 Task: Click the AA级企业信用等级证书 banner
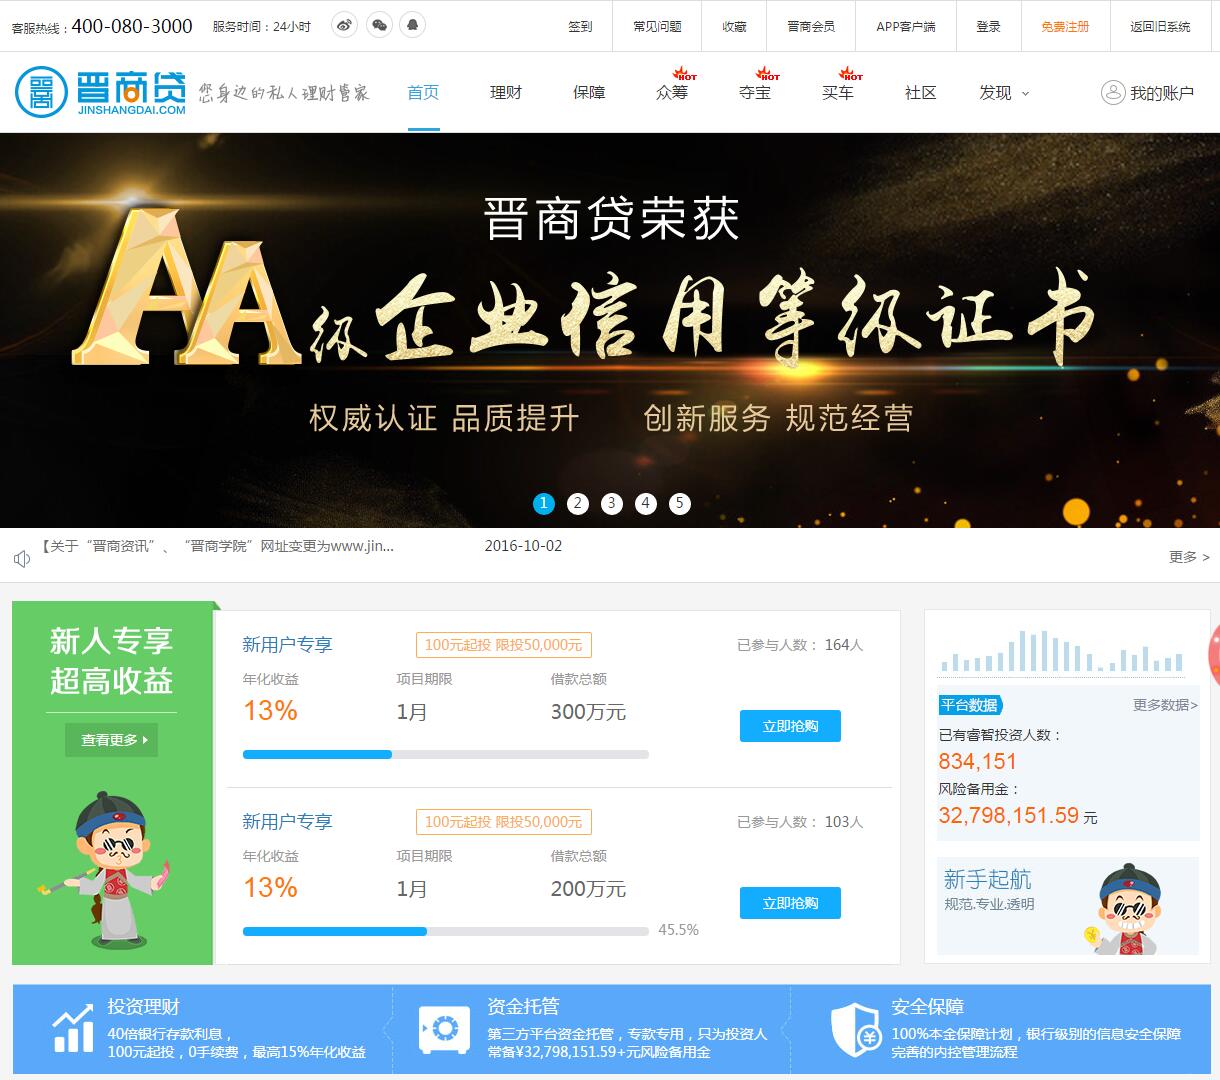pos(610,330)
